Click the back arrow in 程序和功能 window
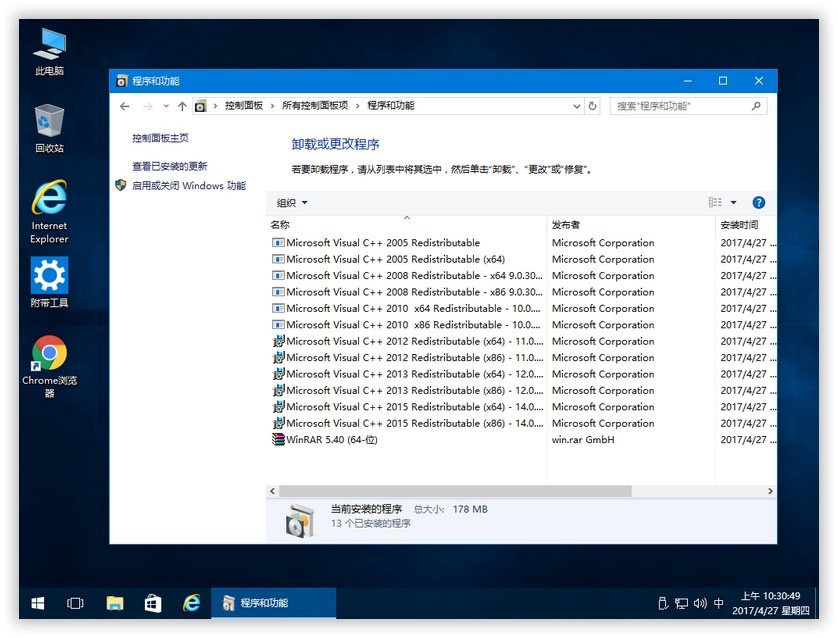 point(125,106)
